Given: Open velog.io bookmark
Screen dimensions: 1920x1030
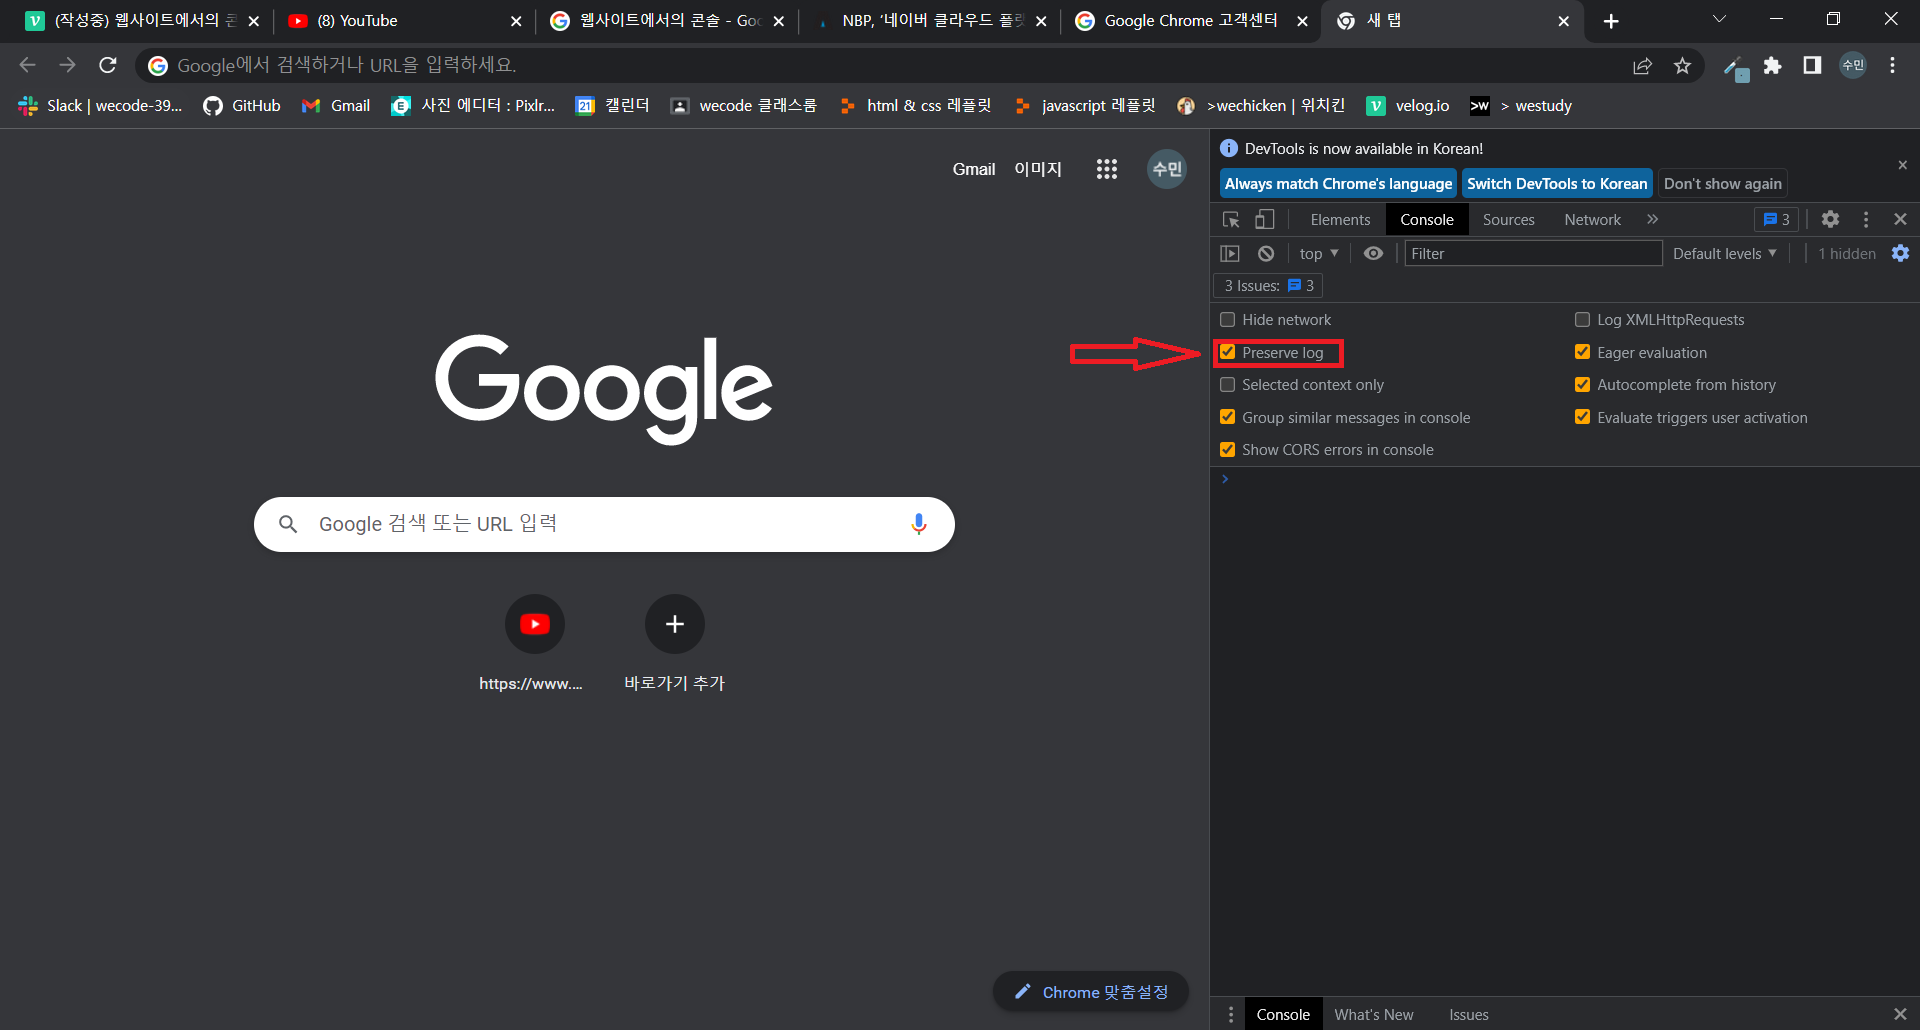Looking at the screenshot, I should tap(1408, 106).
